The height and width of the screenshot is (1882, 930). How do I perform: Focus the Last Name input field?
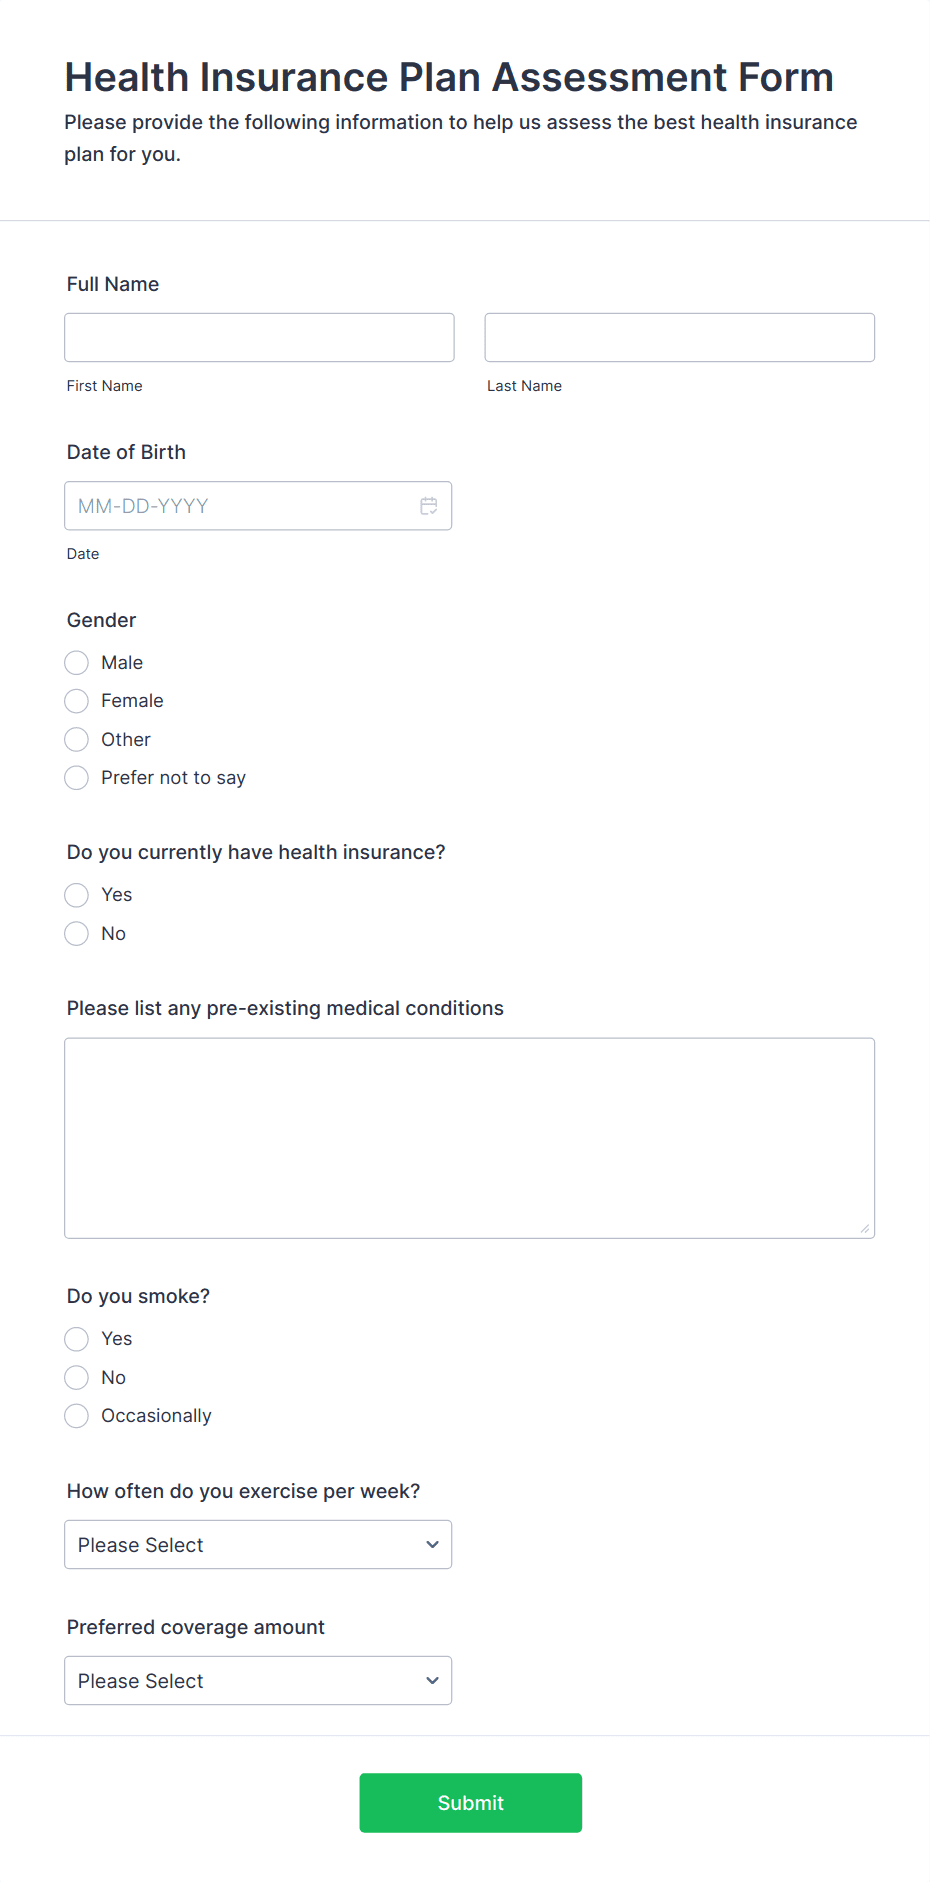click(x=679, y=338)
